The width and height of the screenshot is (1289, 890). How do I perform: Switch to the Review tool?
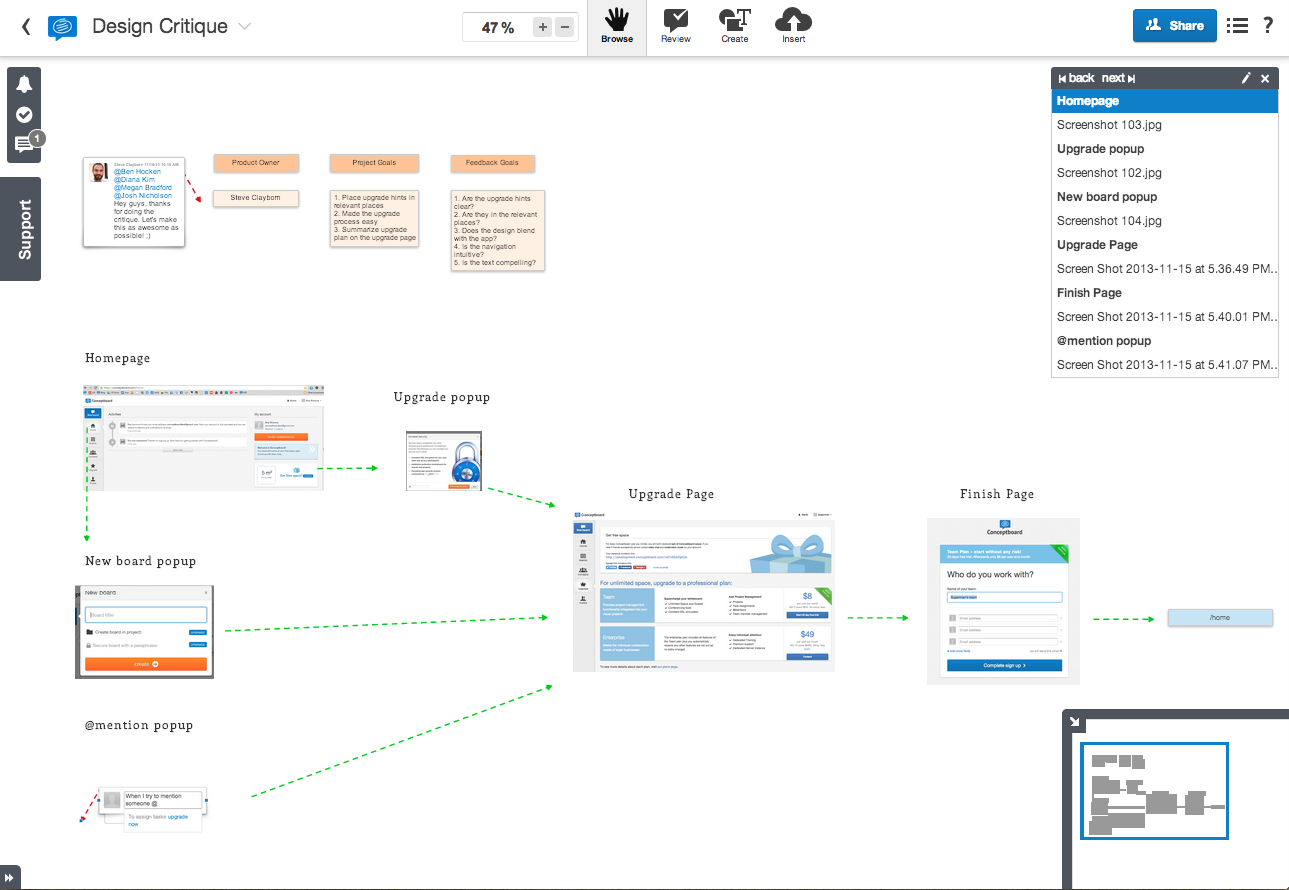pos(676,27)
